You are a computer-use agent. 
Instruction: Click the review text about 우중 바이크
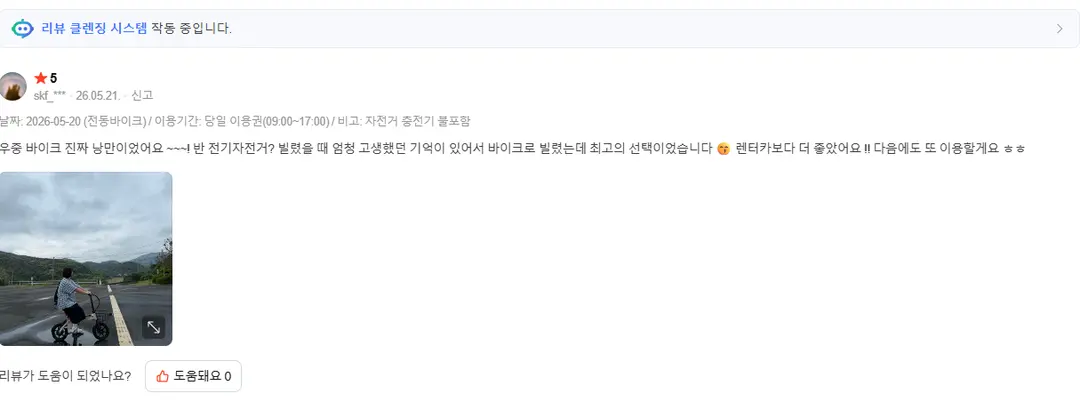click(512, 148)
